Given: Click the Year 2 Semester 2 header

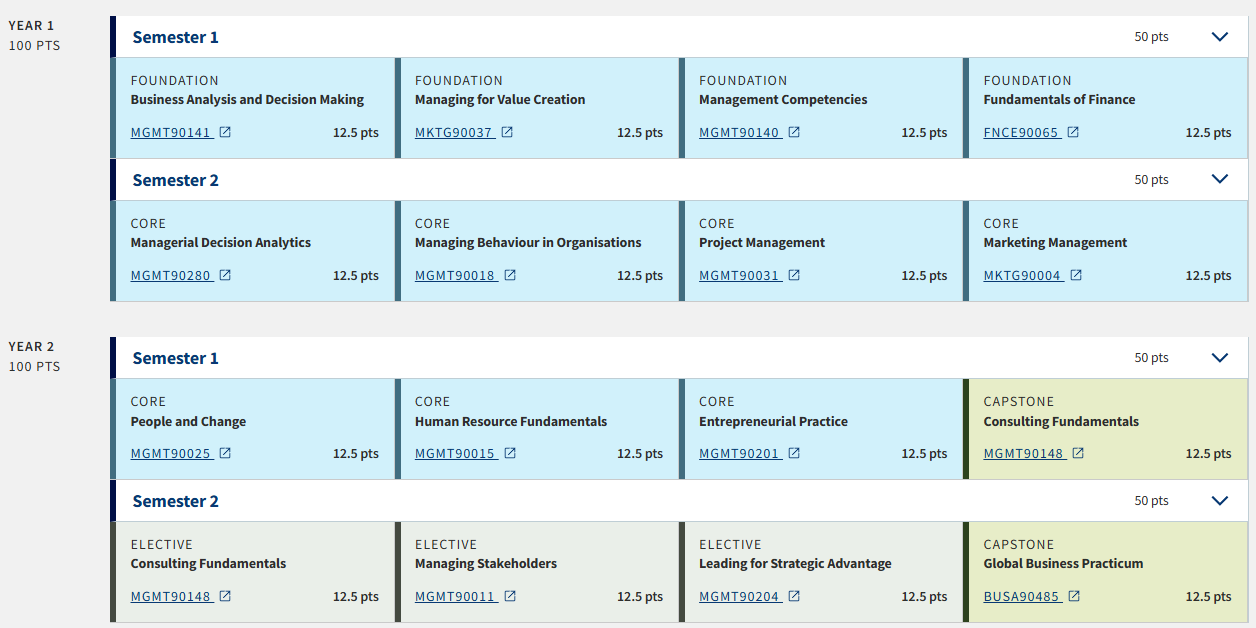Looking at the screenshot, I should [x=680, y=501].
